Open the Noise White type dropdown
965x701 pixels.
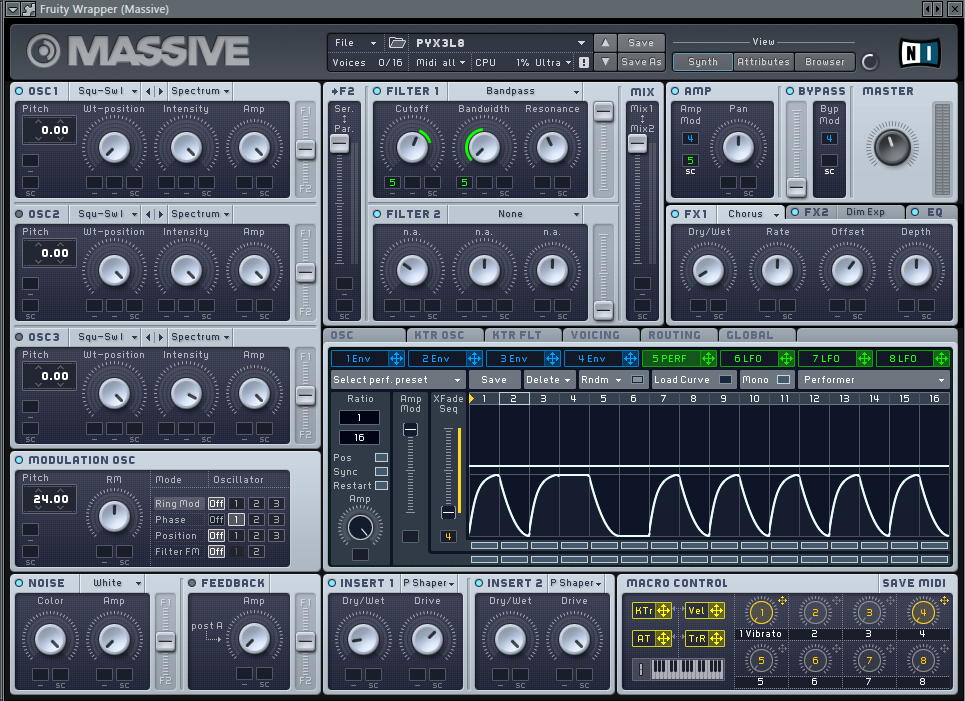[113, 583]
